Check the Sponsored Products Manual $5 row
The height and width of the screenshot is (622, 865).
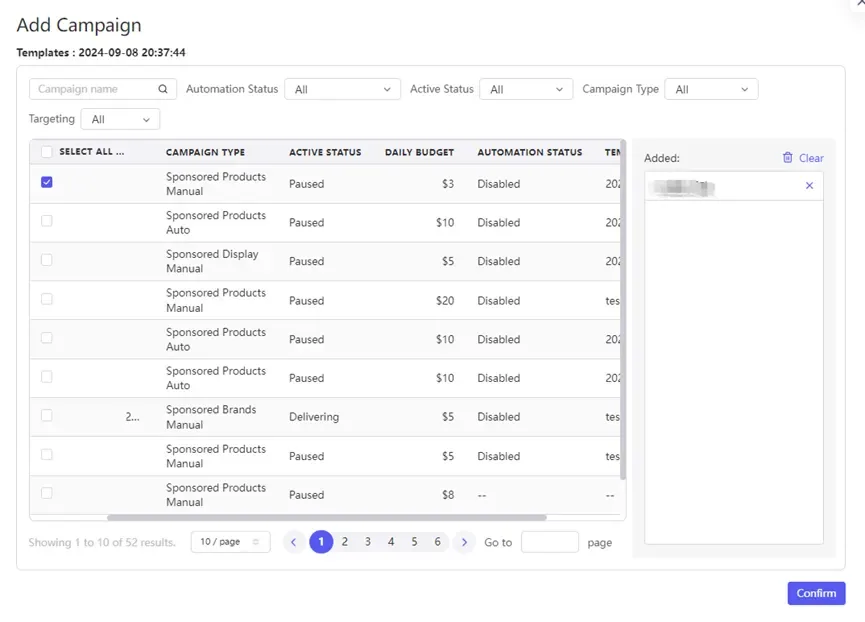47,454
